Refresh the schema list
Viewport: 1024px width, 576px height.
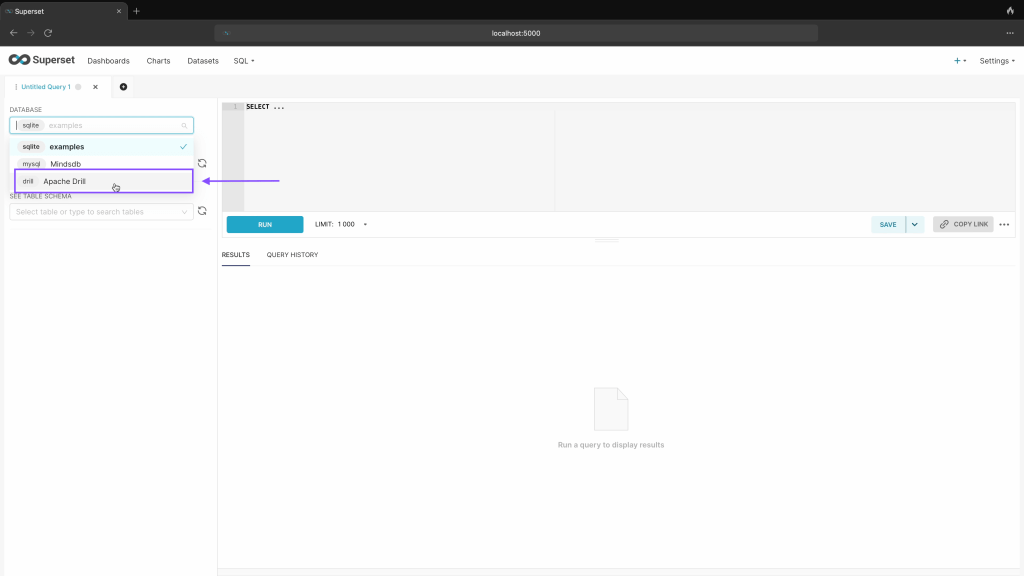click(202, 163)
